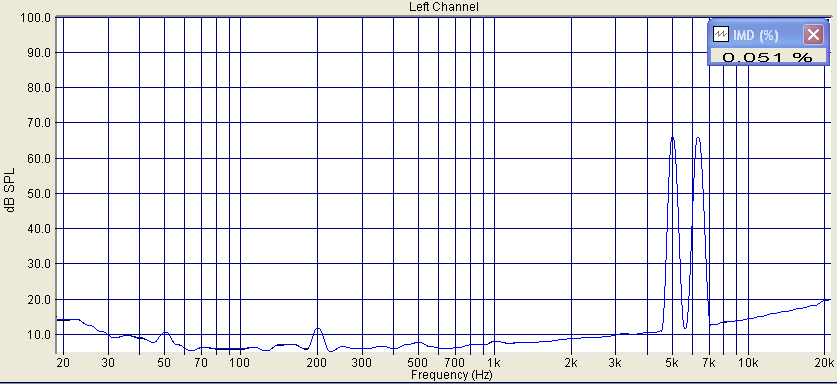Click the 70.0 dB axis value
Image resolution: width=837 pixels, height=384 pixels.
pyautogui.click(x=38, y=123)
